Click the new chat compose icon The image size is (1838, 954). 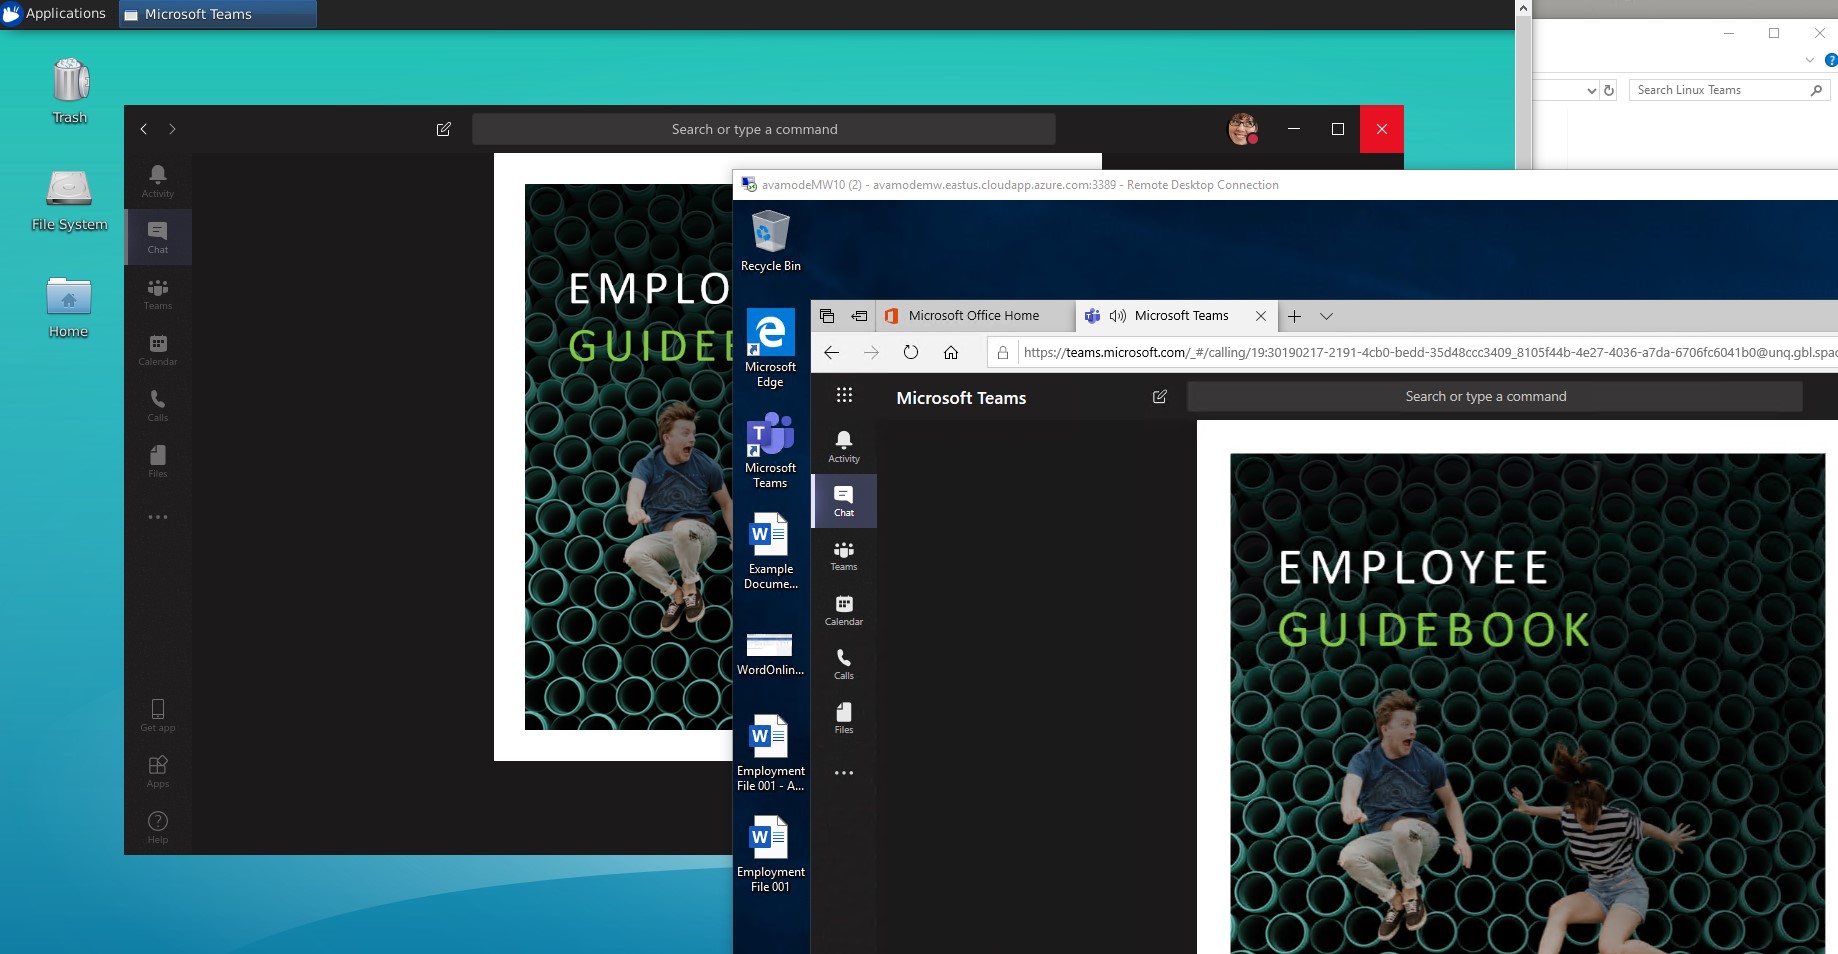pyautogui.click(x=1159, y=396)
